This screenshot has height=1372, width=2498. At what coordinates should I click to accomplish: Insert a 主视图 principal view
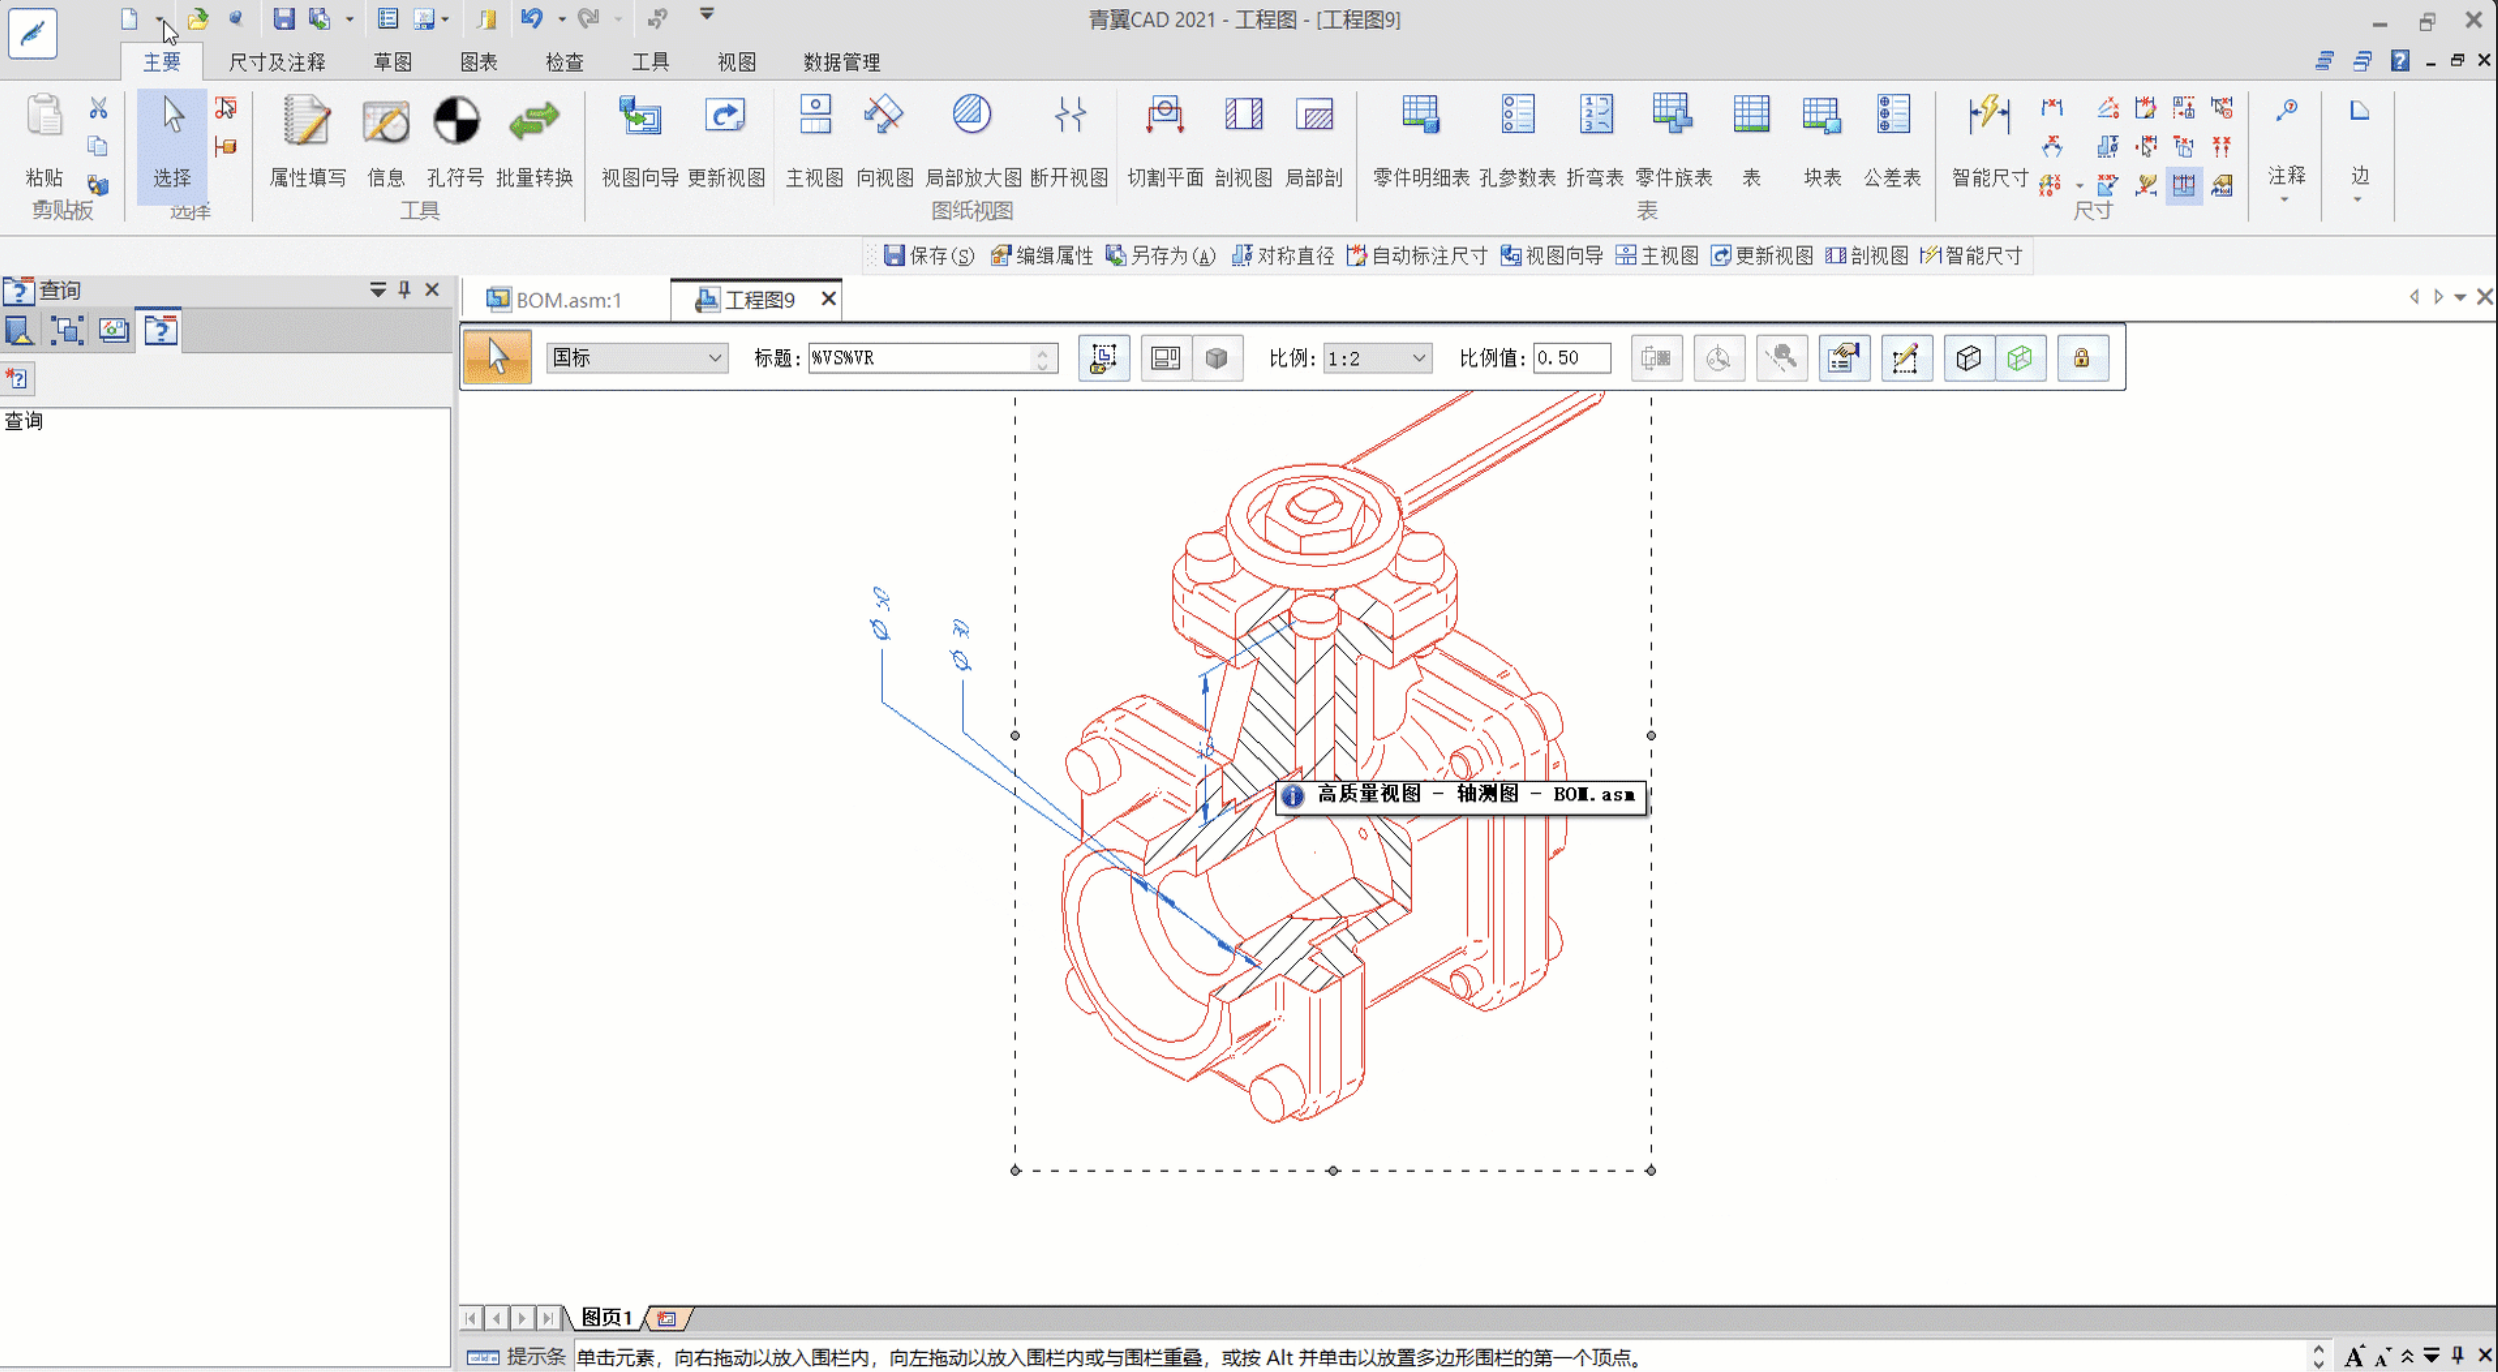click(814, 141)
